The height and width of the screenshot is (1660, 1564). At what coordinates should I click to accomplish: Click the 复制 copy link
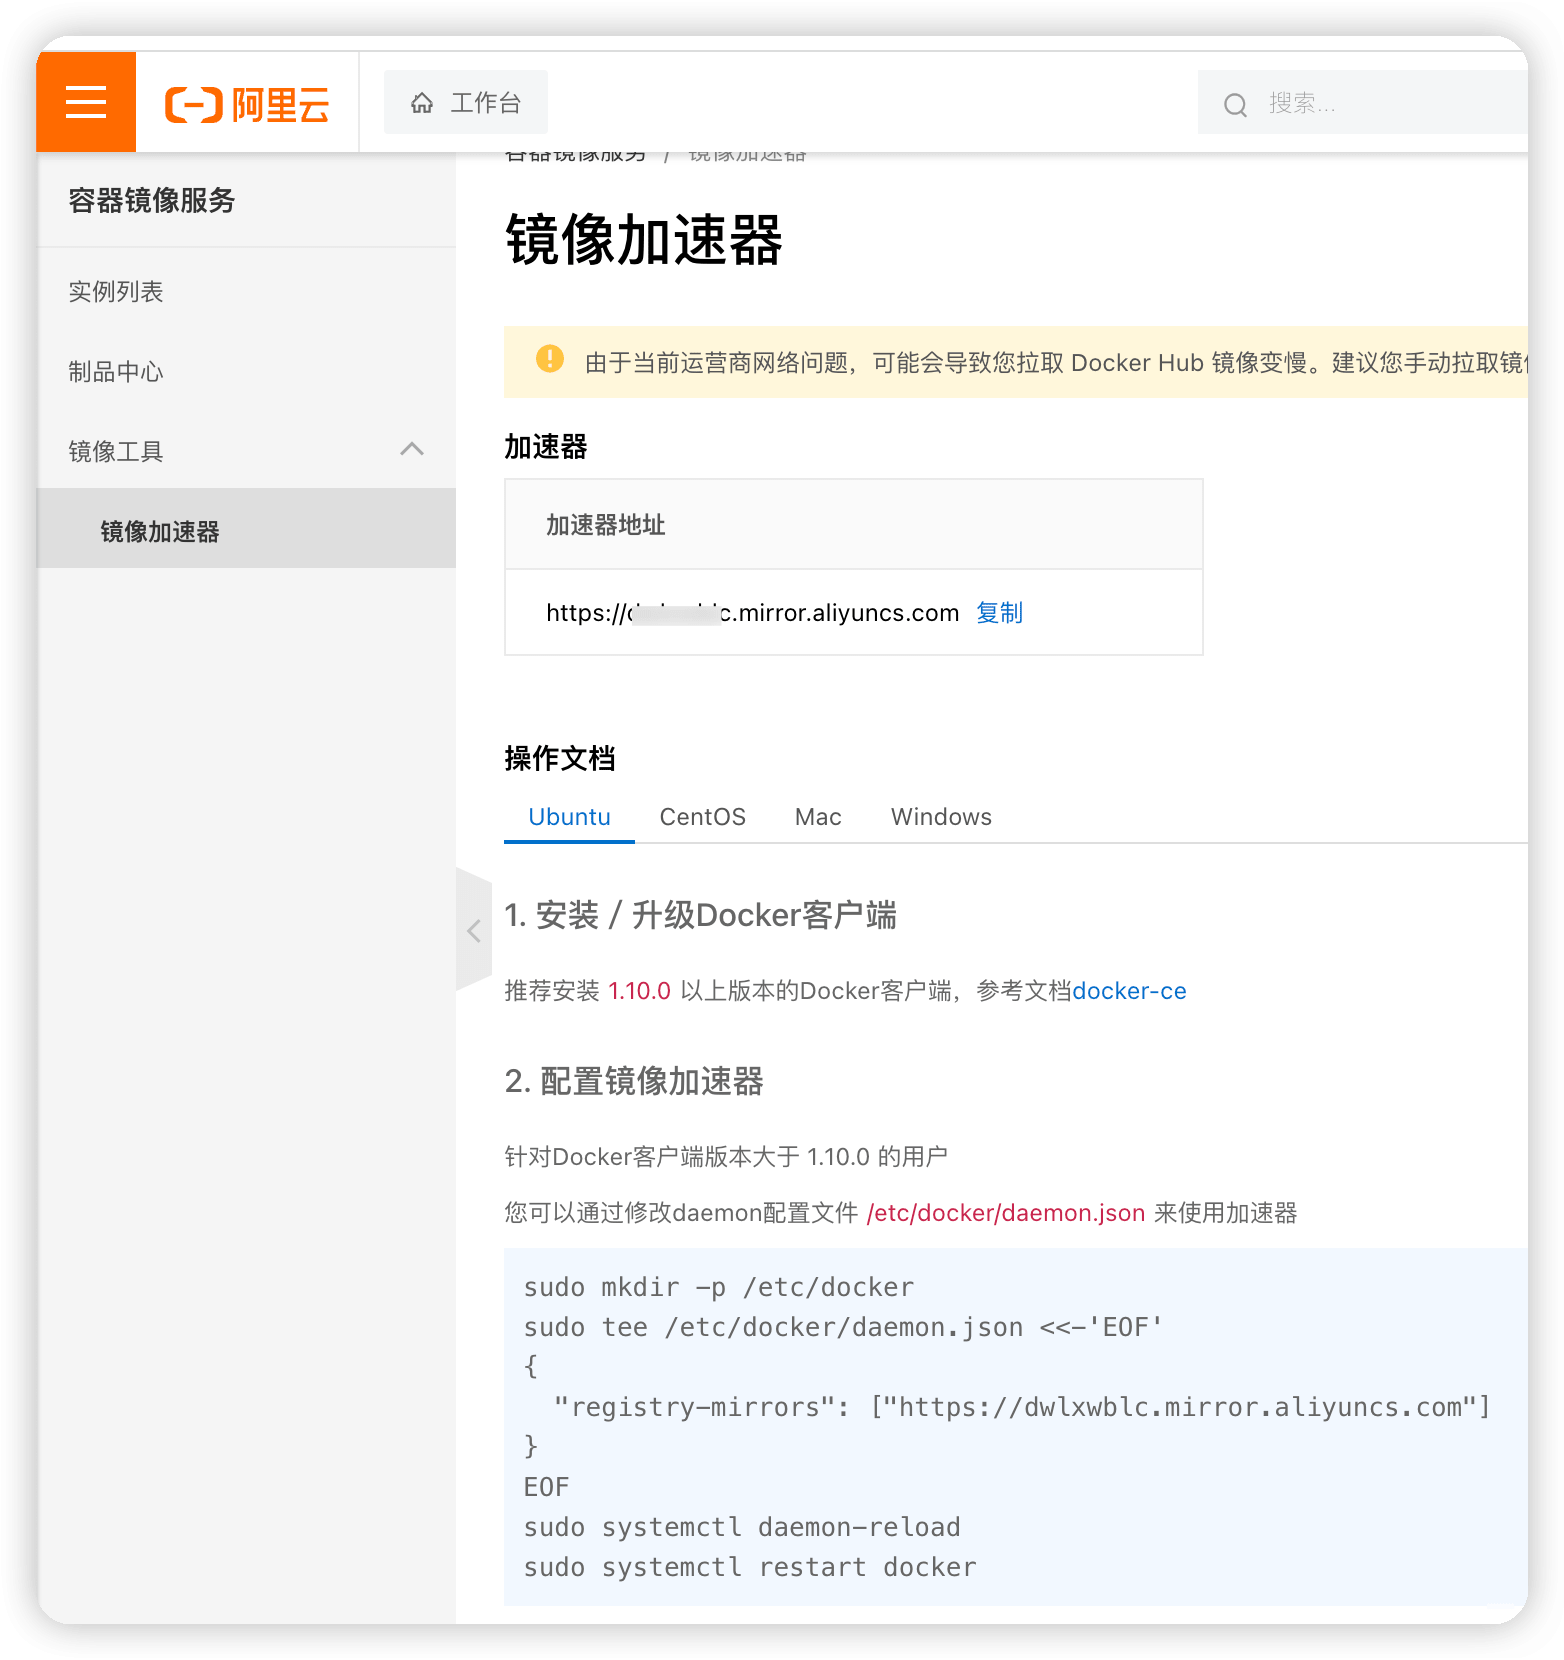(999, 613)
